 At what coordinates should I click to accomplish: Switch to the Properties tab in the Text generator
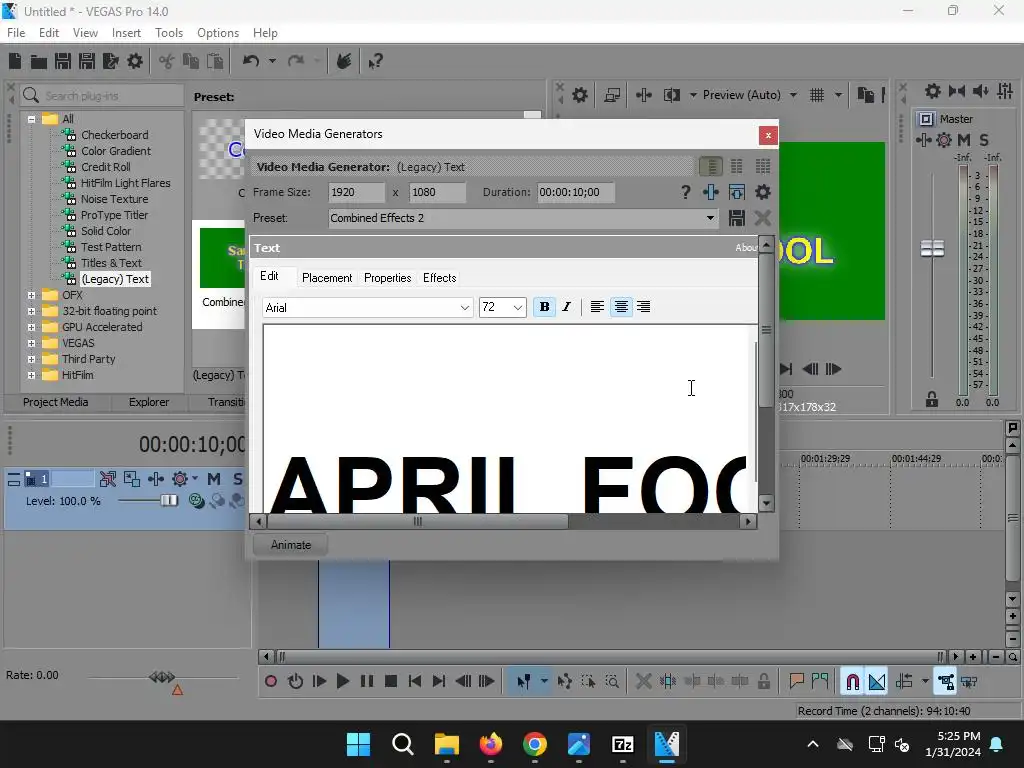[x=387, y=278]
